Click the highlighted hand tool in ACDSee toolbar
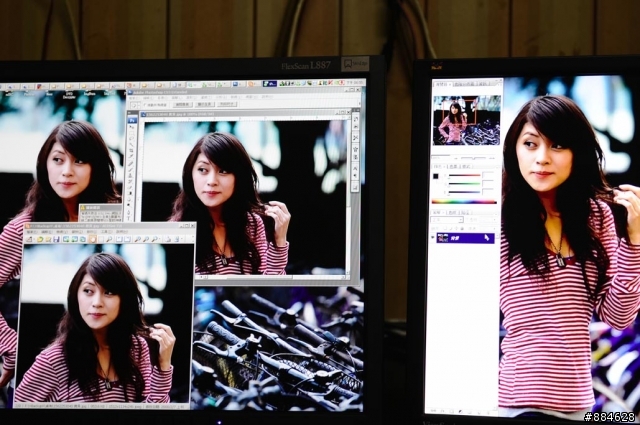Screen dimensions: 640x425 tap(93, 239)
